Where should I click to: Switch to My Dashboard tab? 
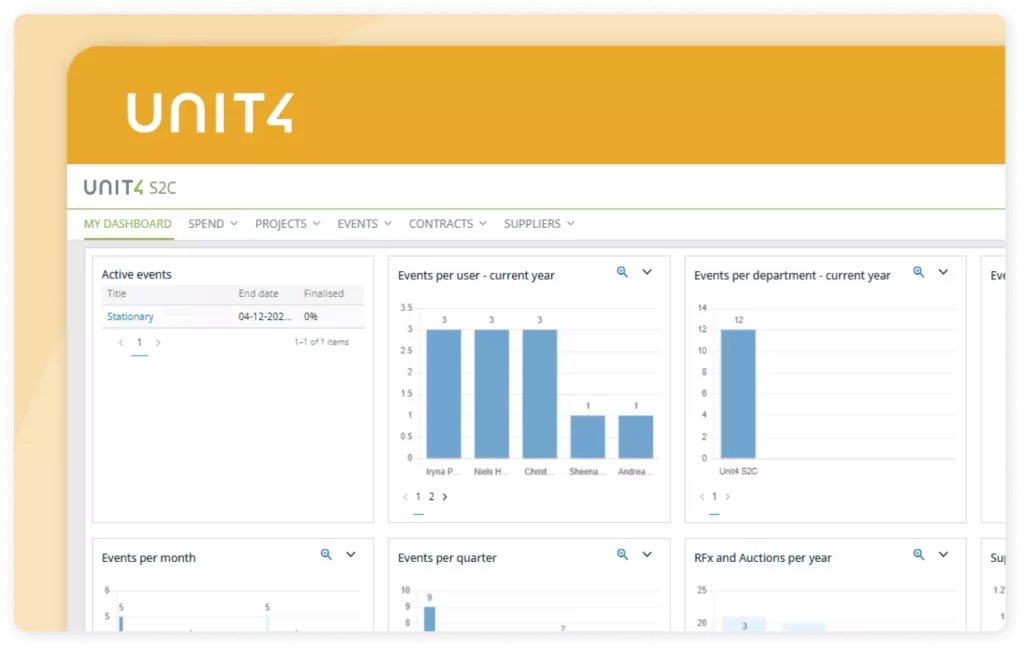click(x=128, y=223)
